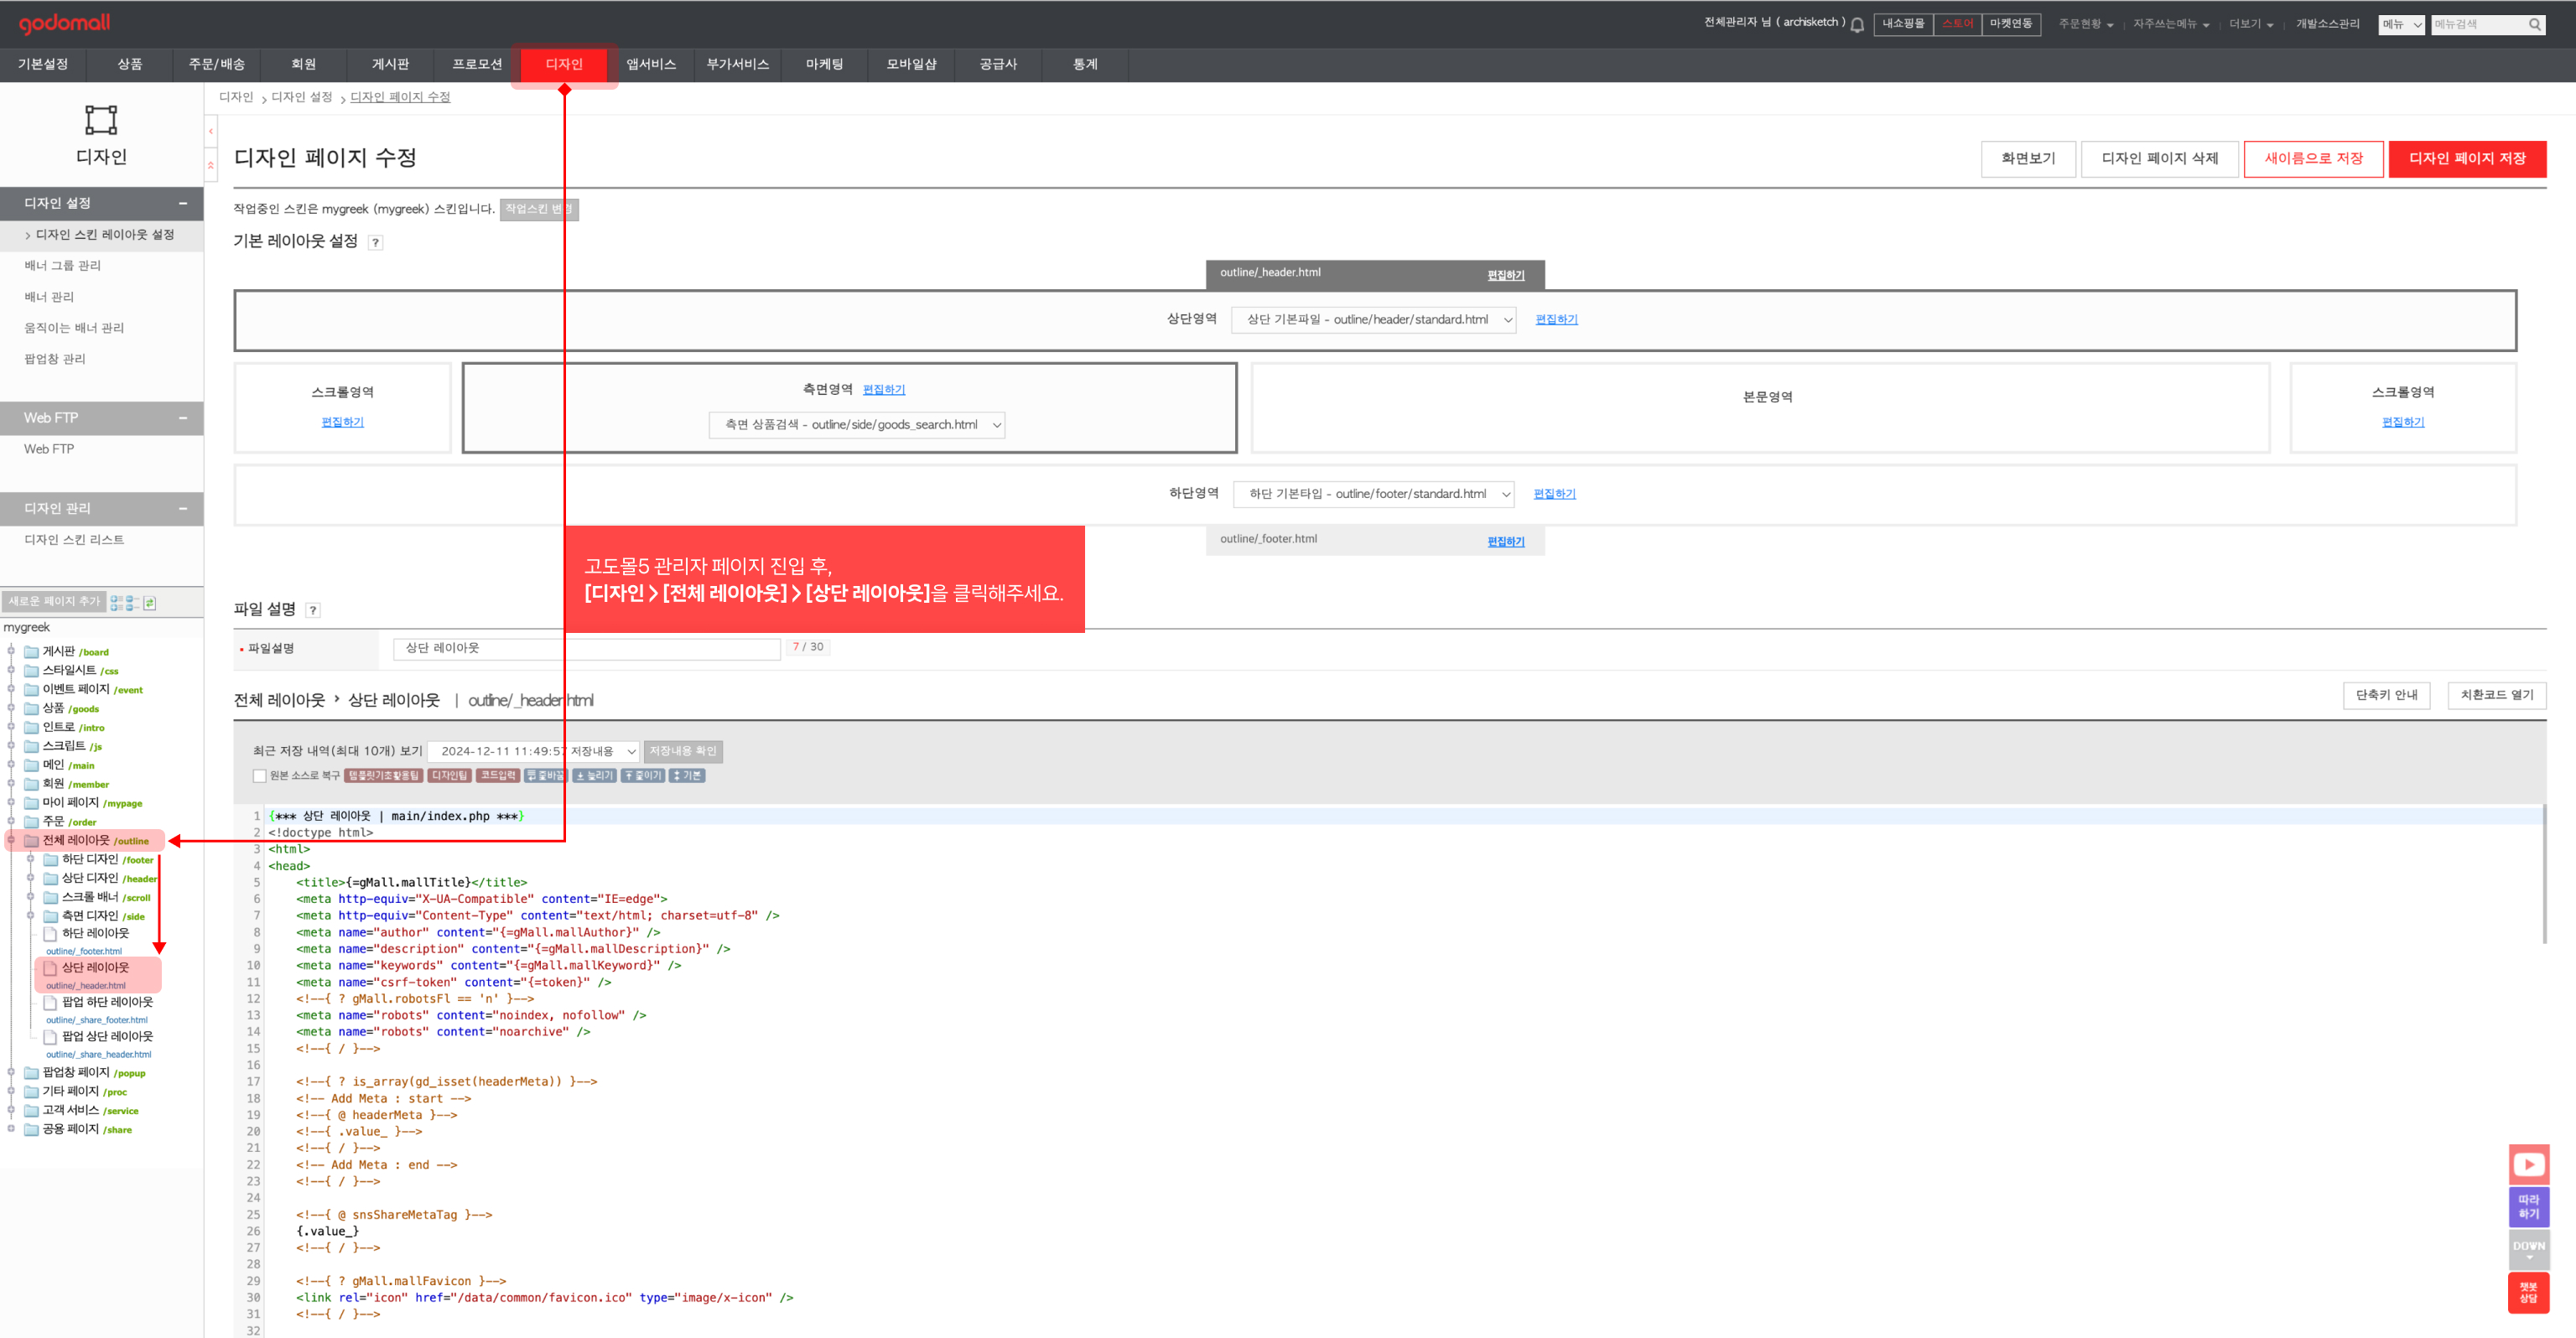Open the 하단영역 footer file dropdown
The height and width of the screenshot is (1338, 2576).
[1374, 494]
